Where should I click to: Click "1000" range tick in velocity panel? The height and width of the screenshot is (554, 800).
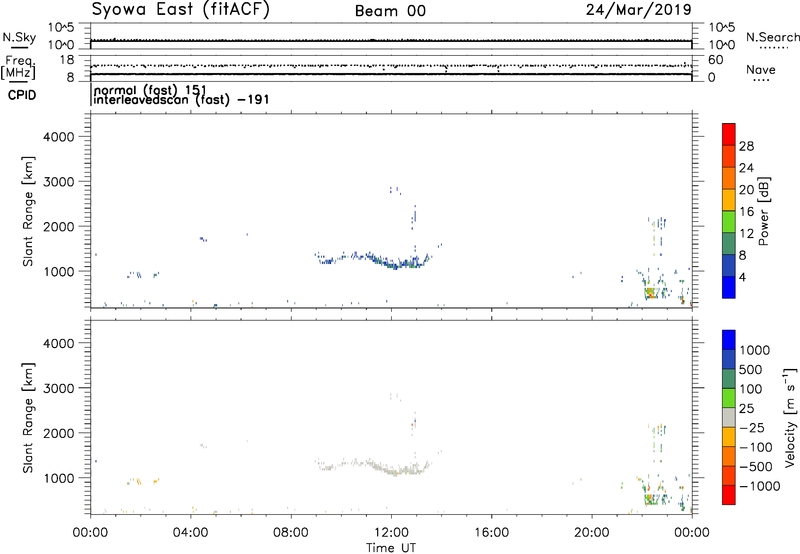tap(58, 478)
